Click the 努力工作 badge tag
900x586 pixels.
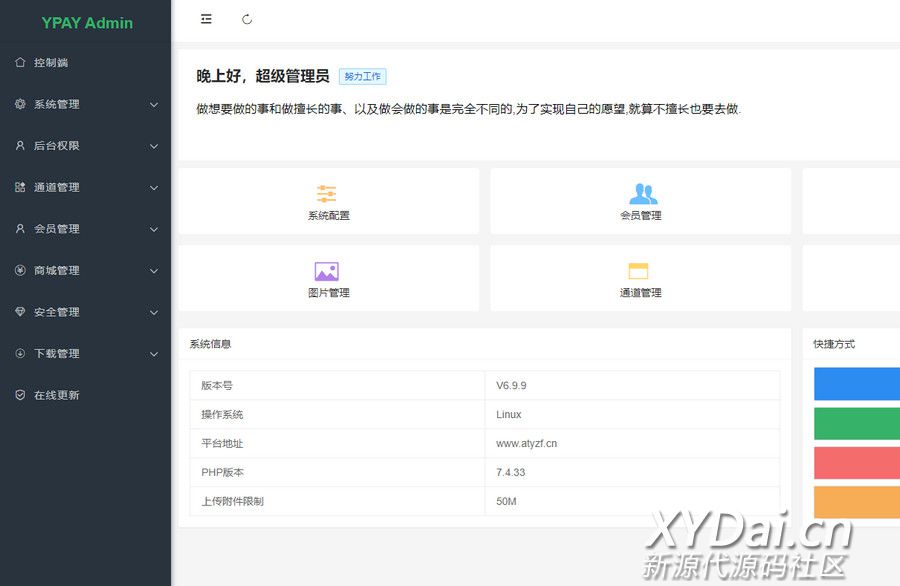pos(362,76)
